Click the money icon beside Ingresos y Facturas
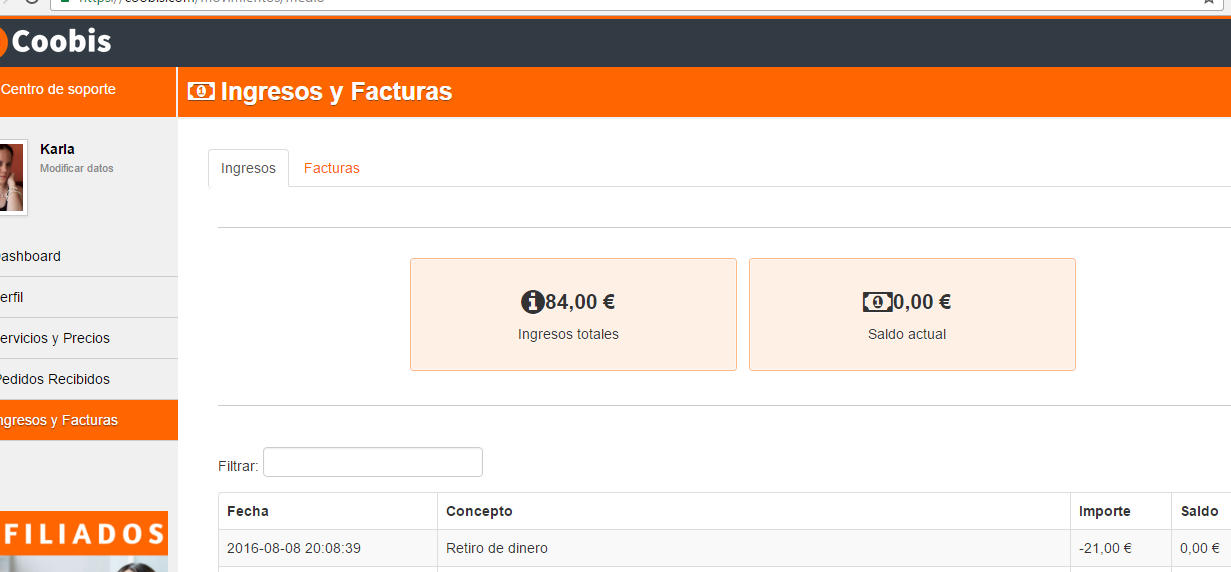 click(x=201, y=91)
